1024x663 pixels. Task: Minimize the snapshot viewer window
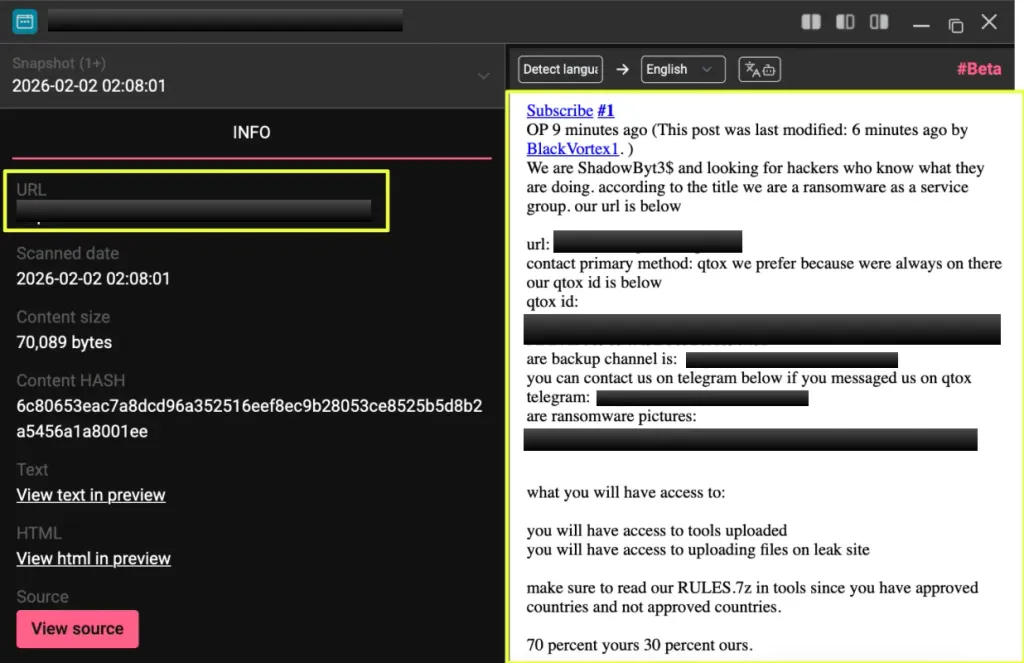pyautogui.click(x=921, y=23)
